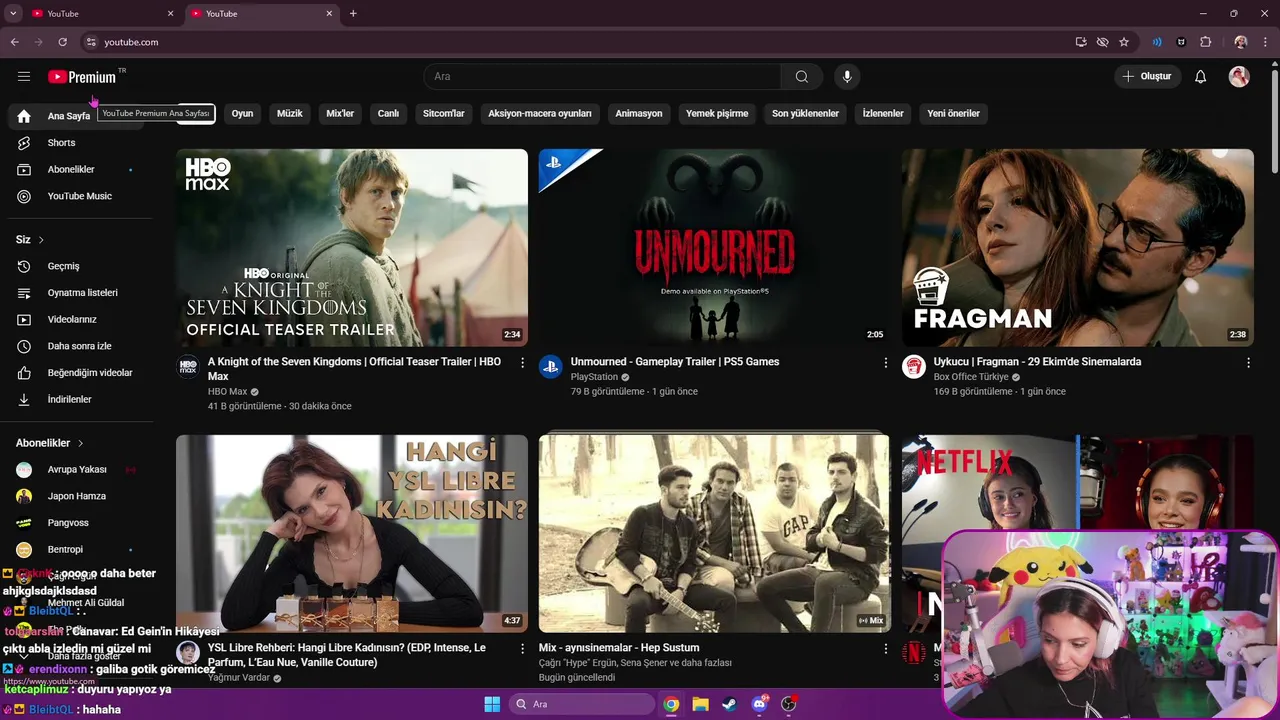Select the Müzik filter chip
Viewport: 1280px width, 720px height.
point(289,114)
